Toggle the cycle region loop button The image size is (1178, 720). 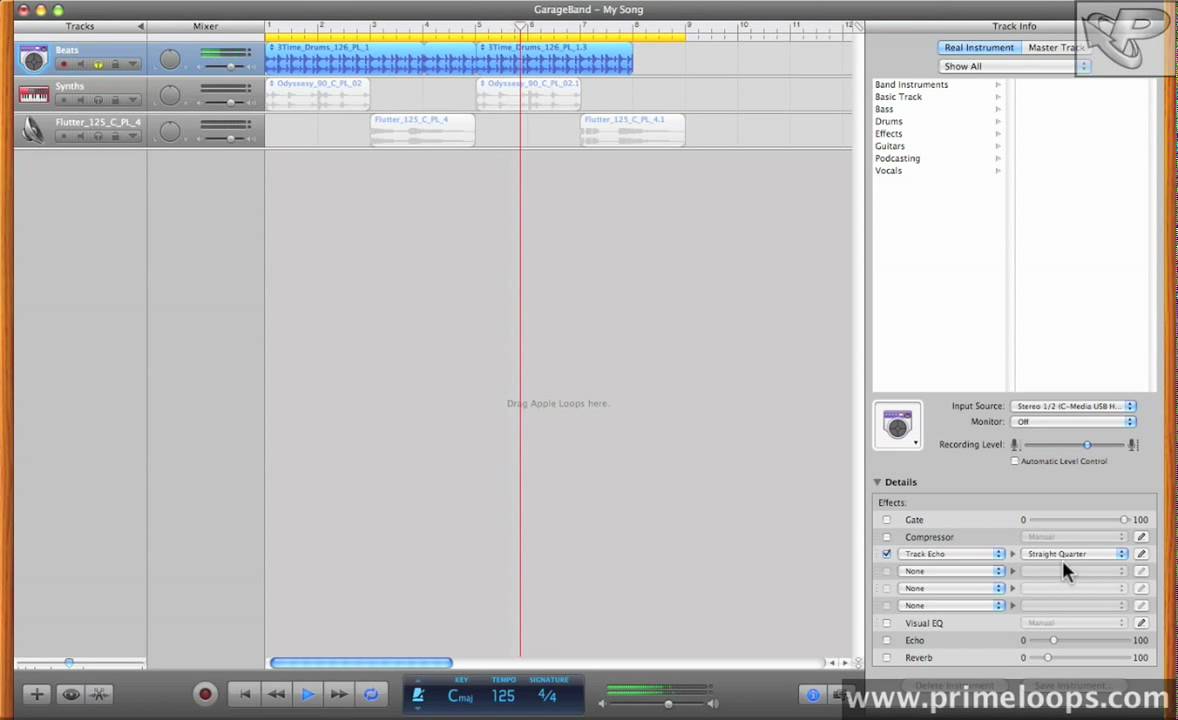371,694
